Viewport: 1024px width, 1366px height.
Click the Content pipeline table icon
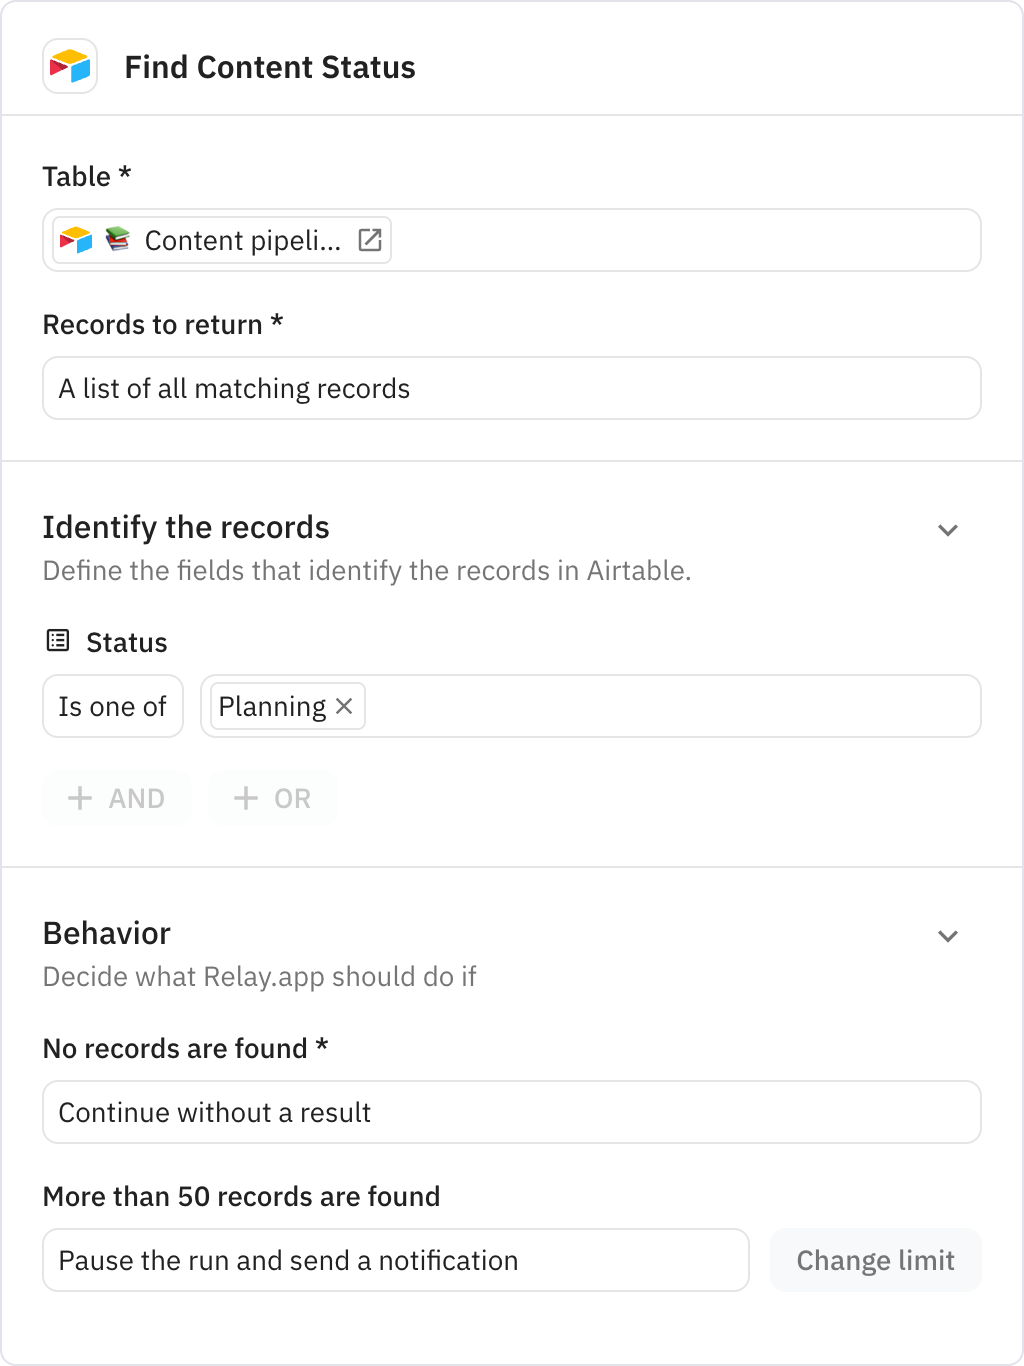117,240
